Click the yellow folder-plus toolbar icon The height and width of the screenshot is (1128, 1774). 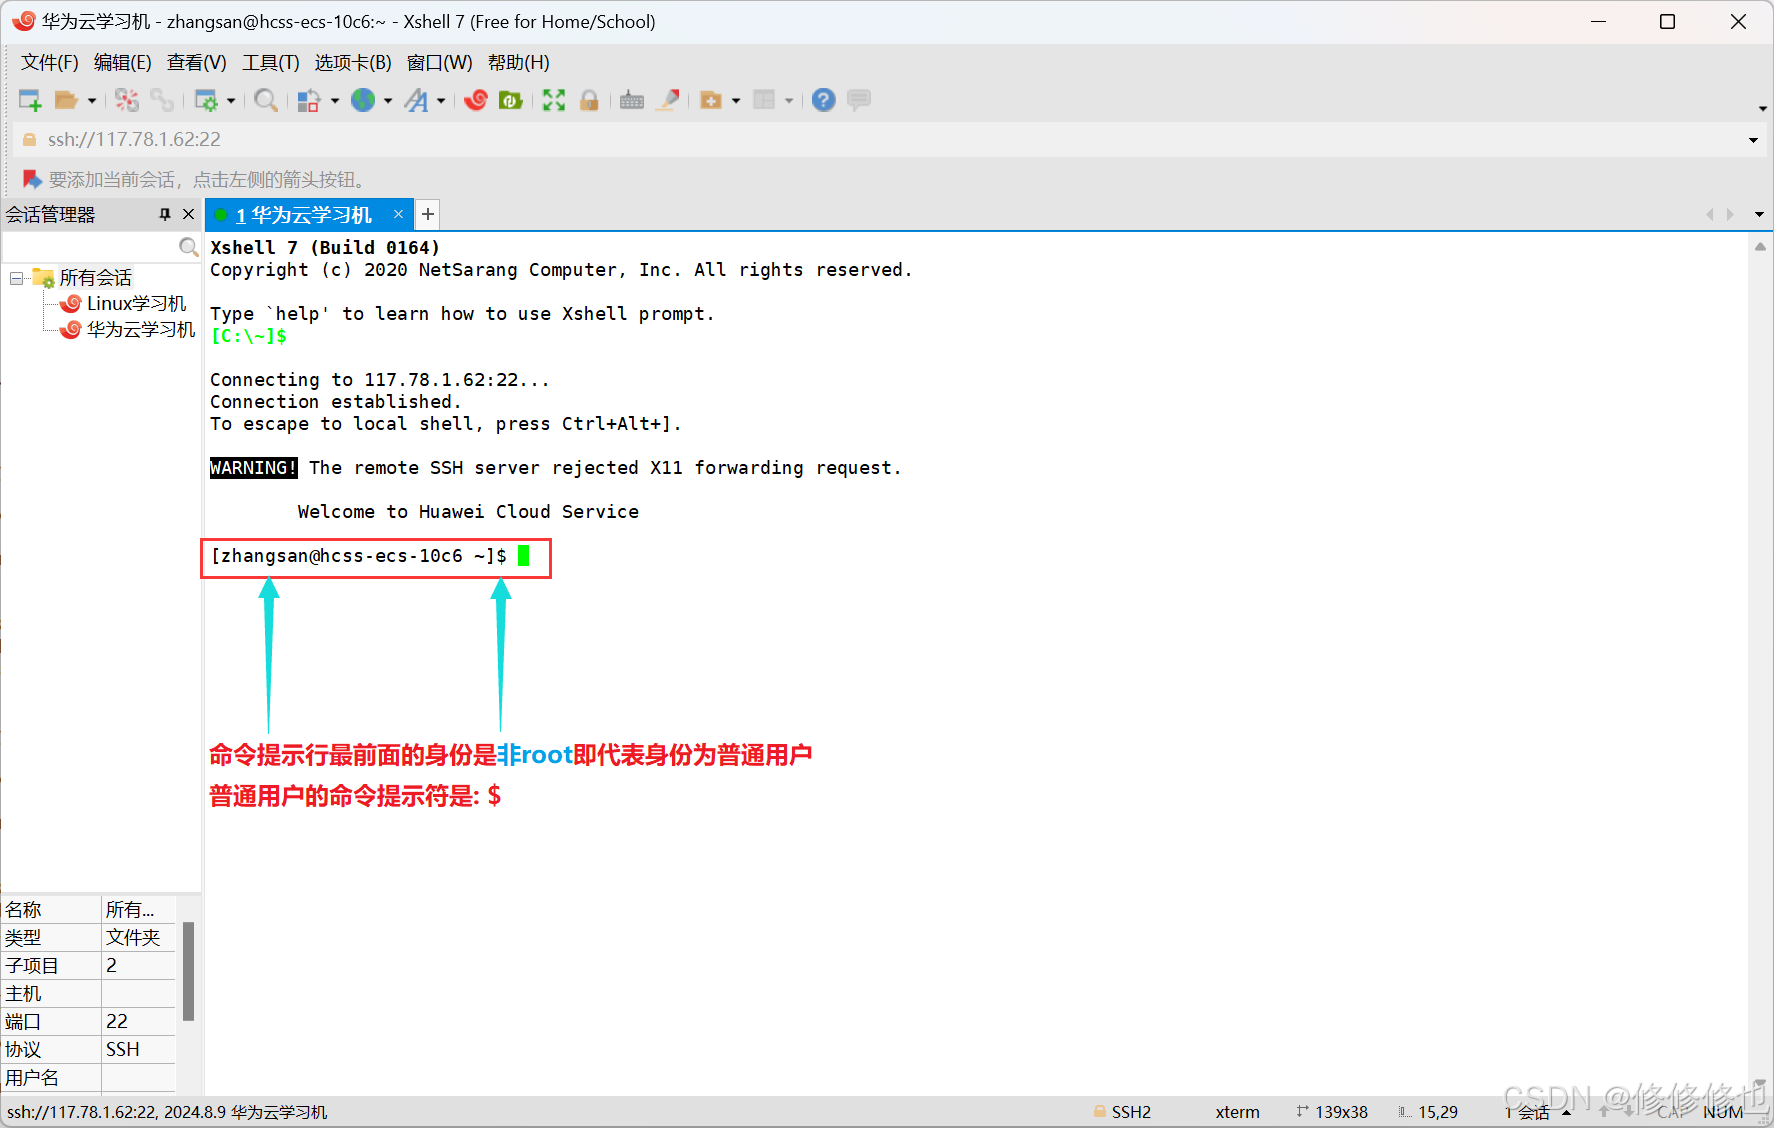coord(711,100)
